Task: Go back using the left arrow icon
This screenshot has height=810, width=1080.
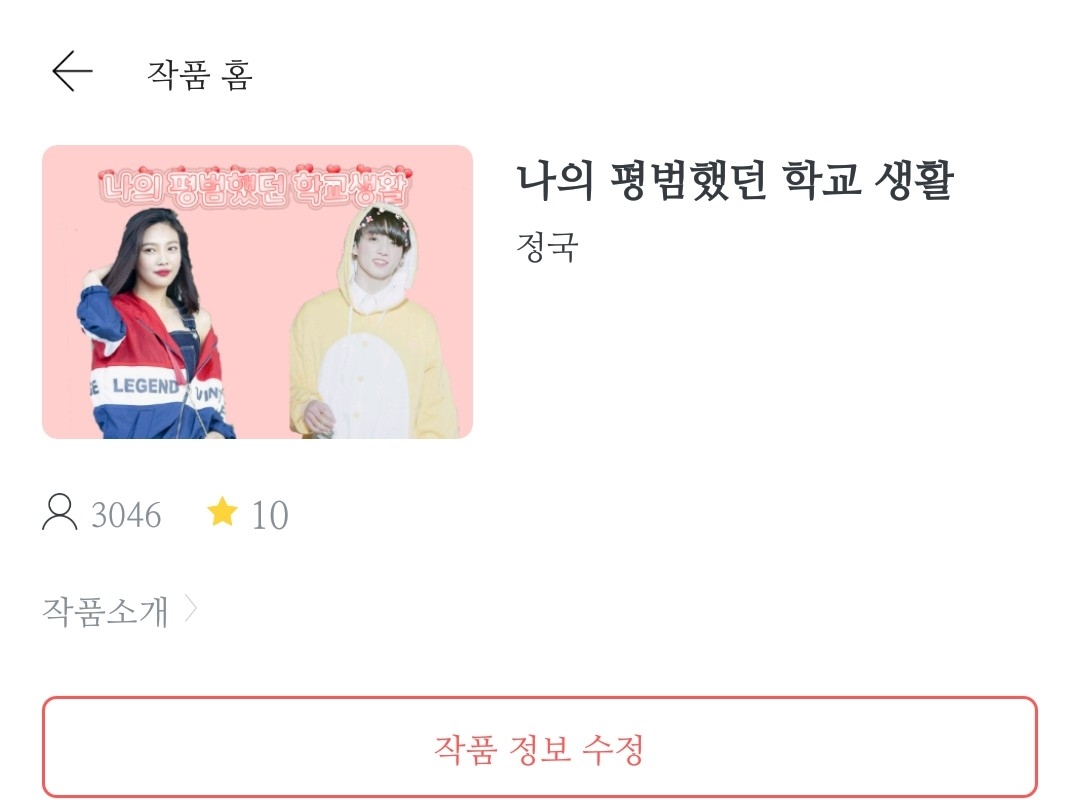Action: [72, 72]
